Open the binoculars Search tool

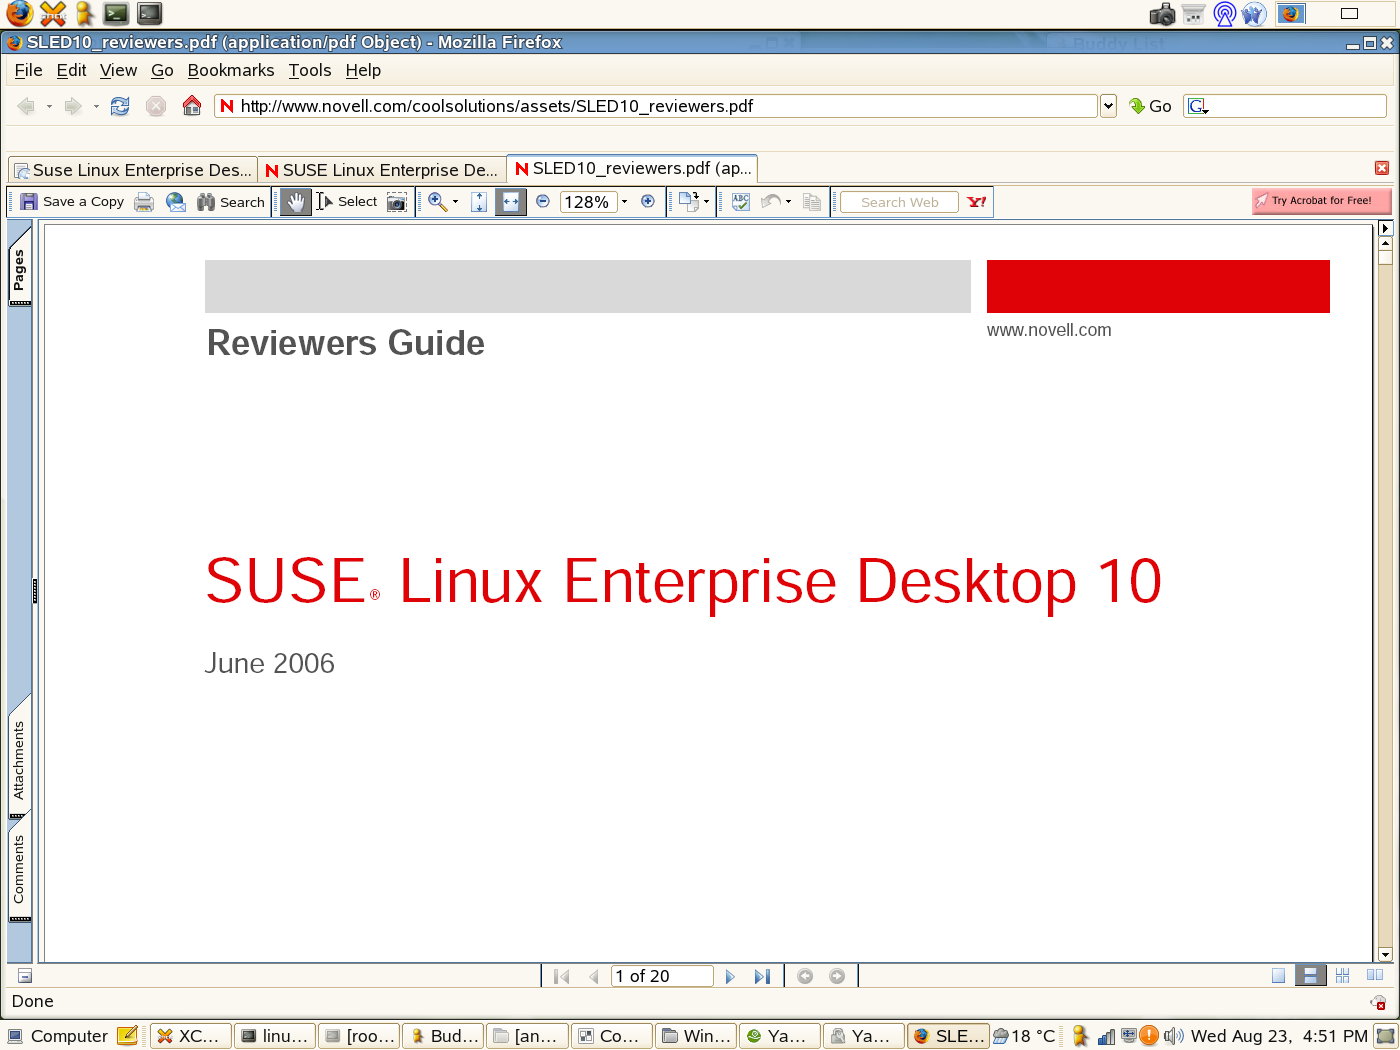(x=231, y=202)
